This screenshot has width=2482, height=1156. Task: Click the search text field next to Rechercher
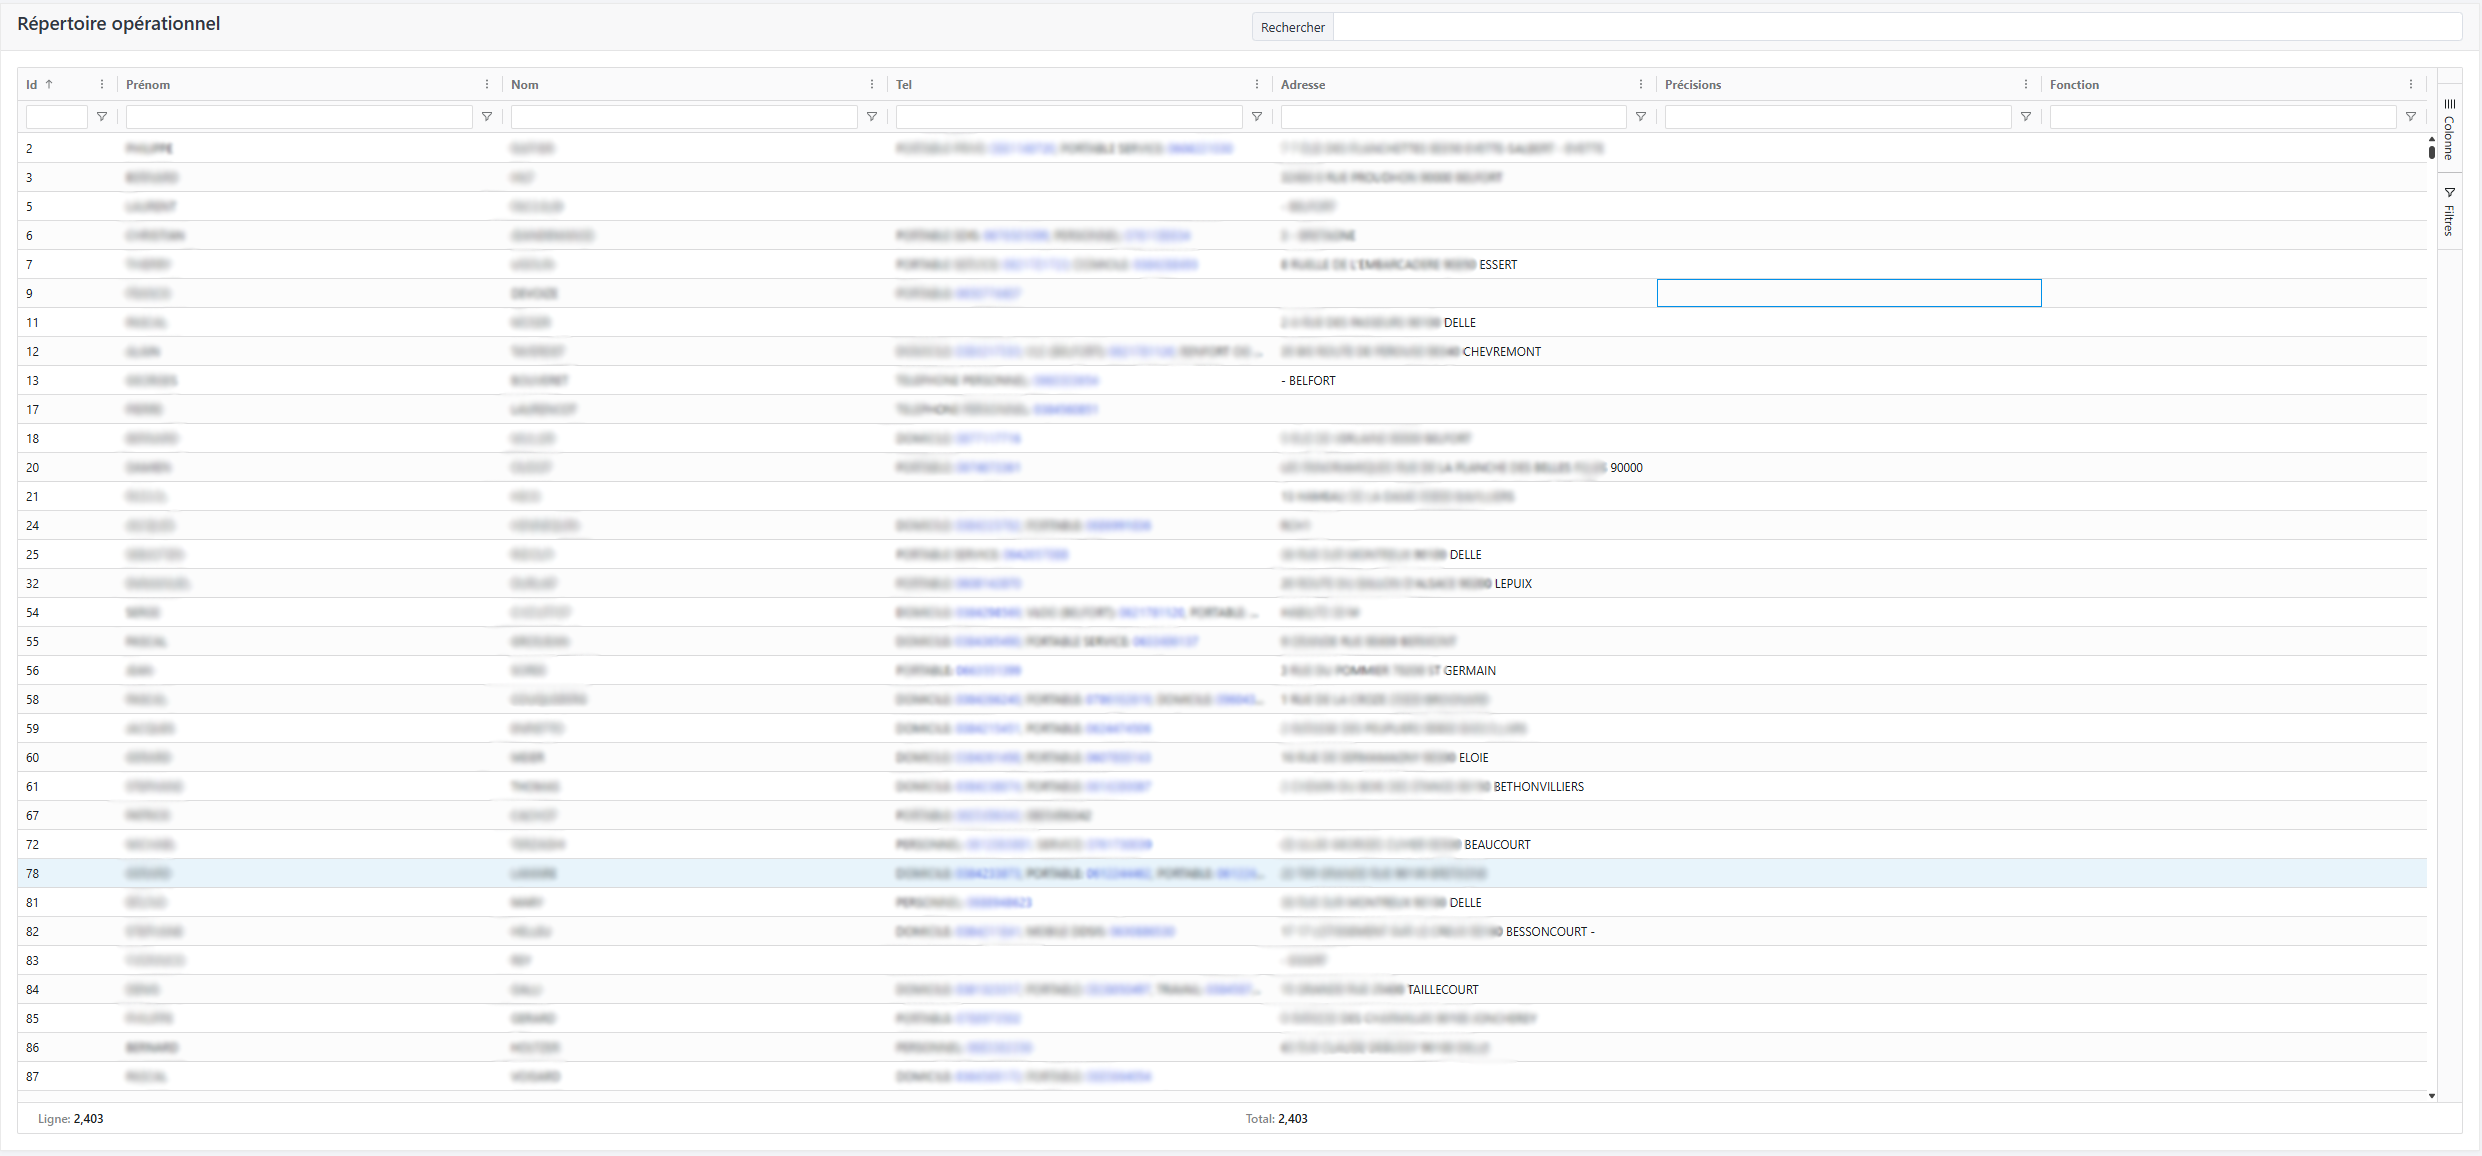pyautogui.click(x=1896, y=27)
